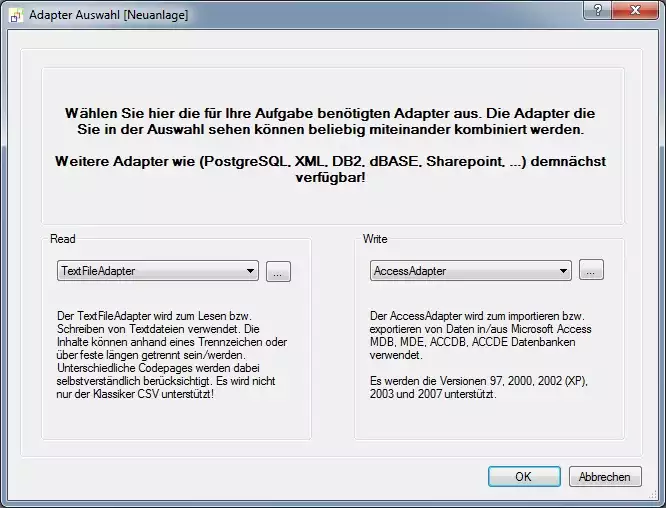
Task: Expand the Read adapter dropdown arrow
Action: pyautogui.click(x=250, y=271)
